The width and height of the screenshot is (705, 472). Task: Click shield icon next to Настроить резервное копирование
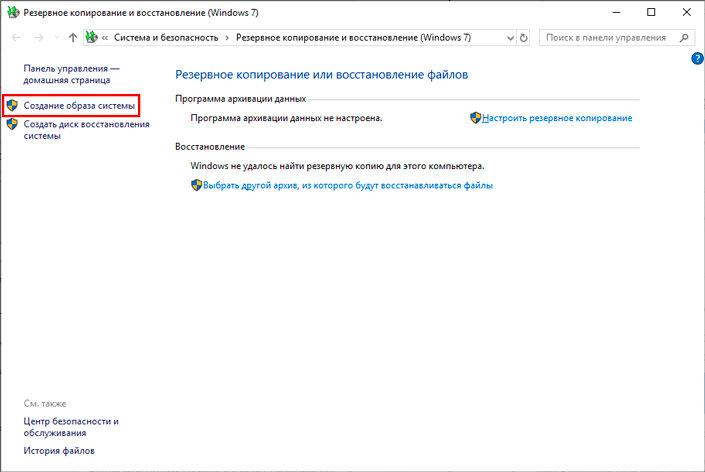click(x=475, y=118)
